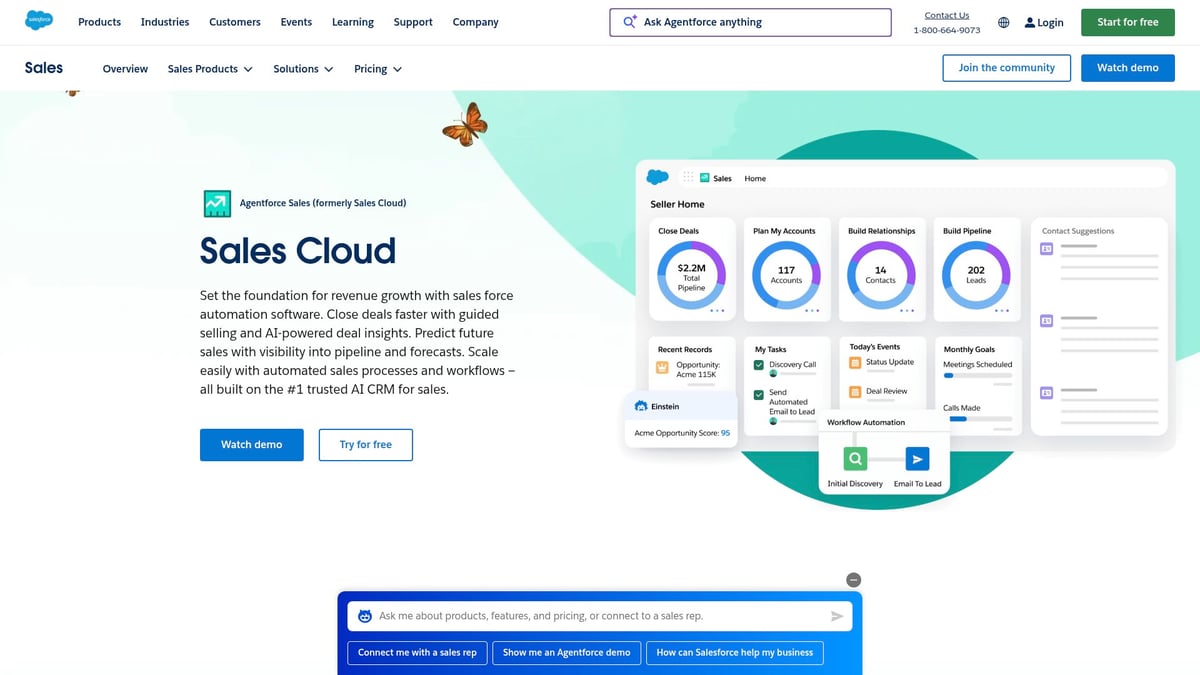Screen dimensions: 1200x675
Task: Select How can Salesforce help my business
Action: (735, 652)
